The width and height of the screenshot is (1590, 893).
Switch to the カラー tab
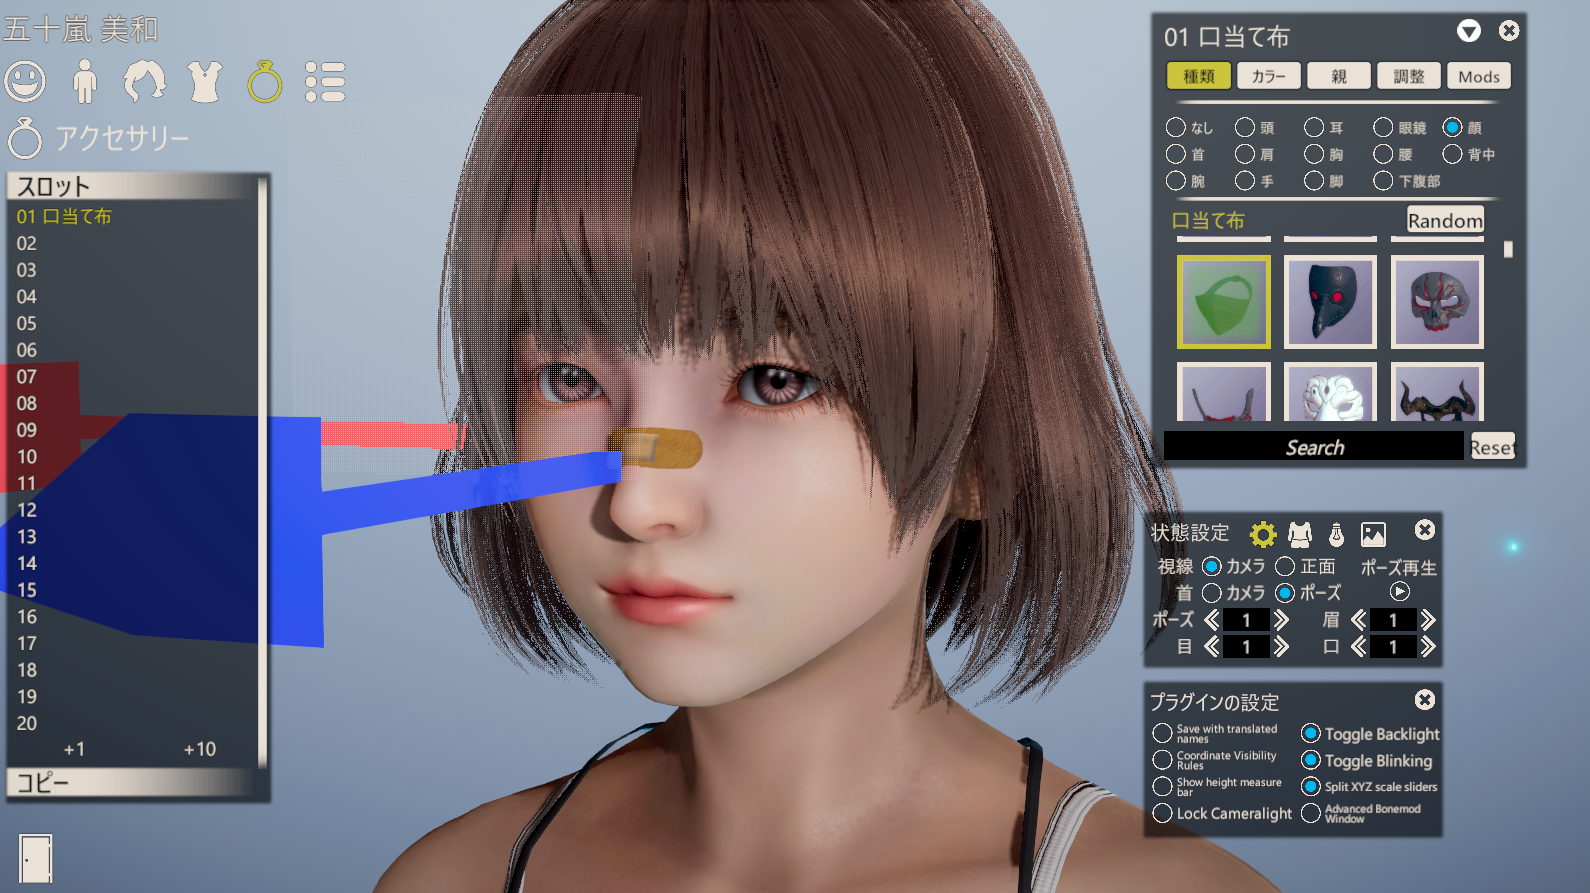(1268, 76)
